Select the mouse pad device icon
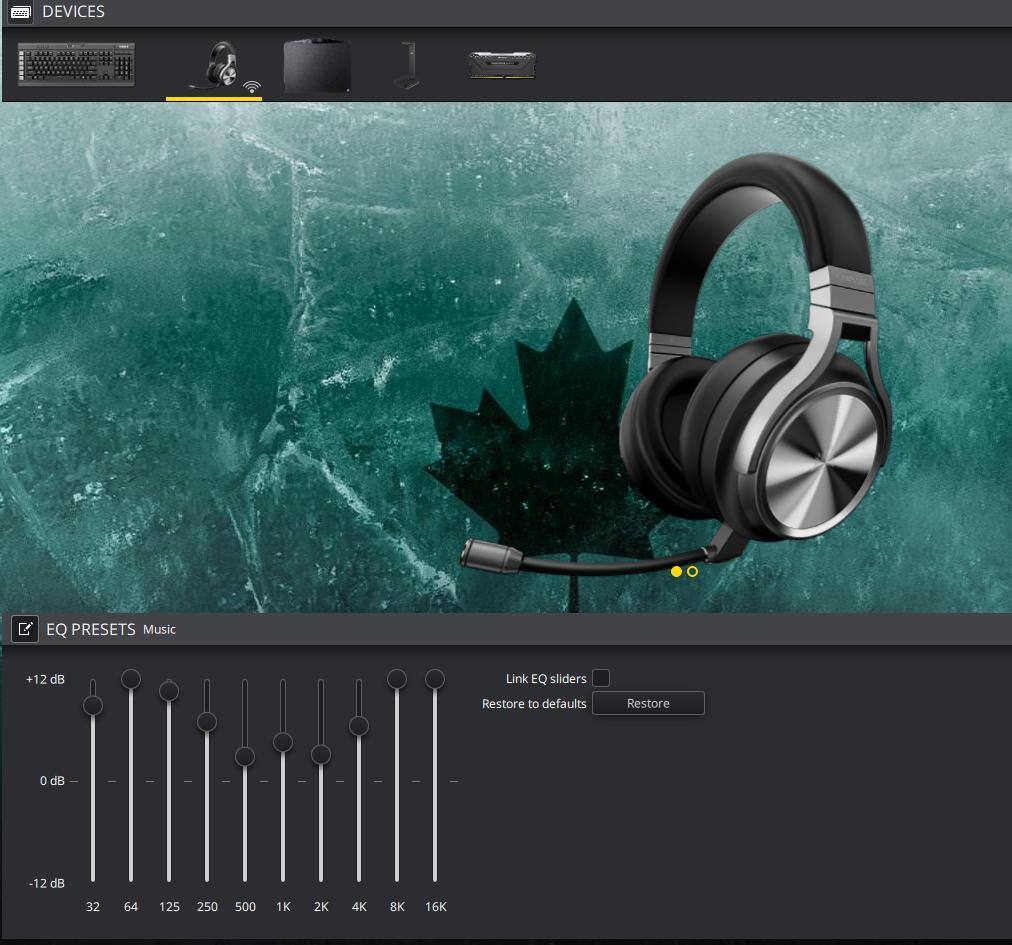The height and width of the screenshot is (945, 1012). click(x=316, y=66)
